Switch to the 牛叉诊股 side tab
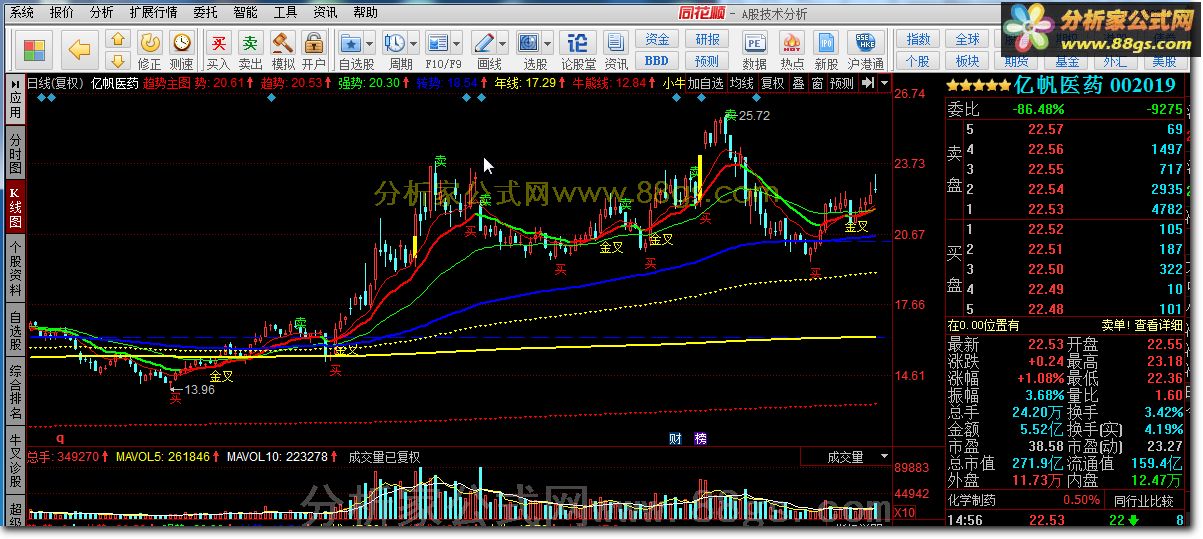This screenshot has height=539, width=1203. pyautogui.click(x=15, y=460)
